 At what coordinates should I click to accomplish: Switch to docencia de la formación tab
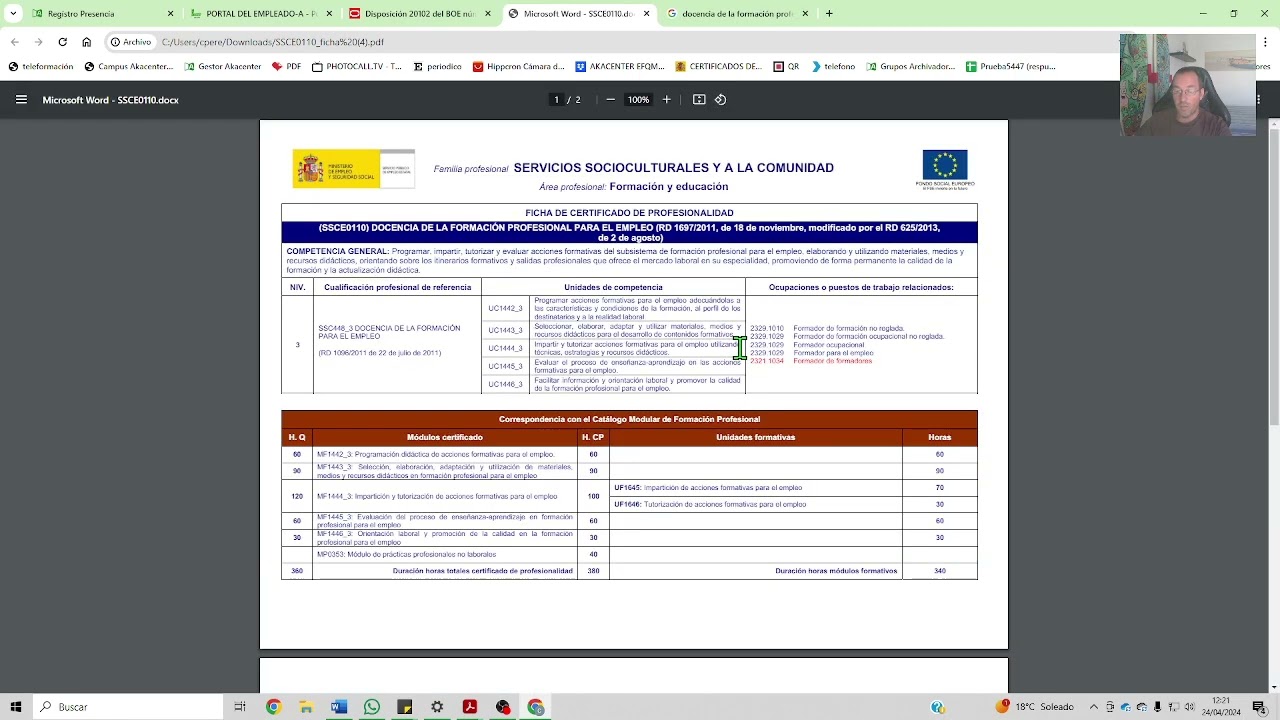coord(738,14)
